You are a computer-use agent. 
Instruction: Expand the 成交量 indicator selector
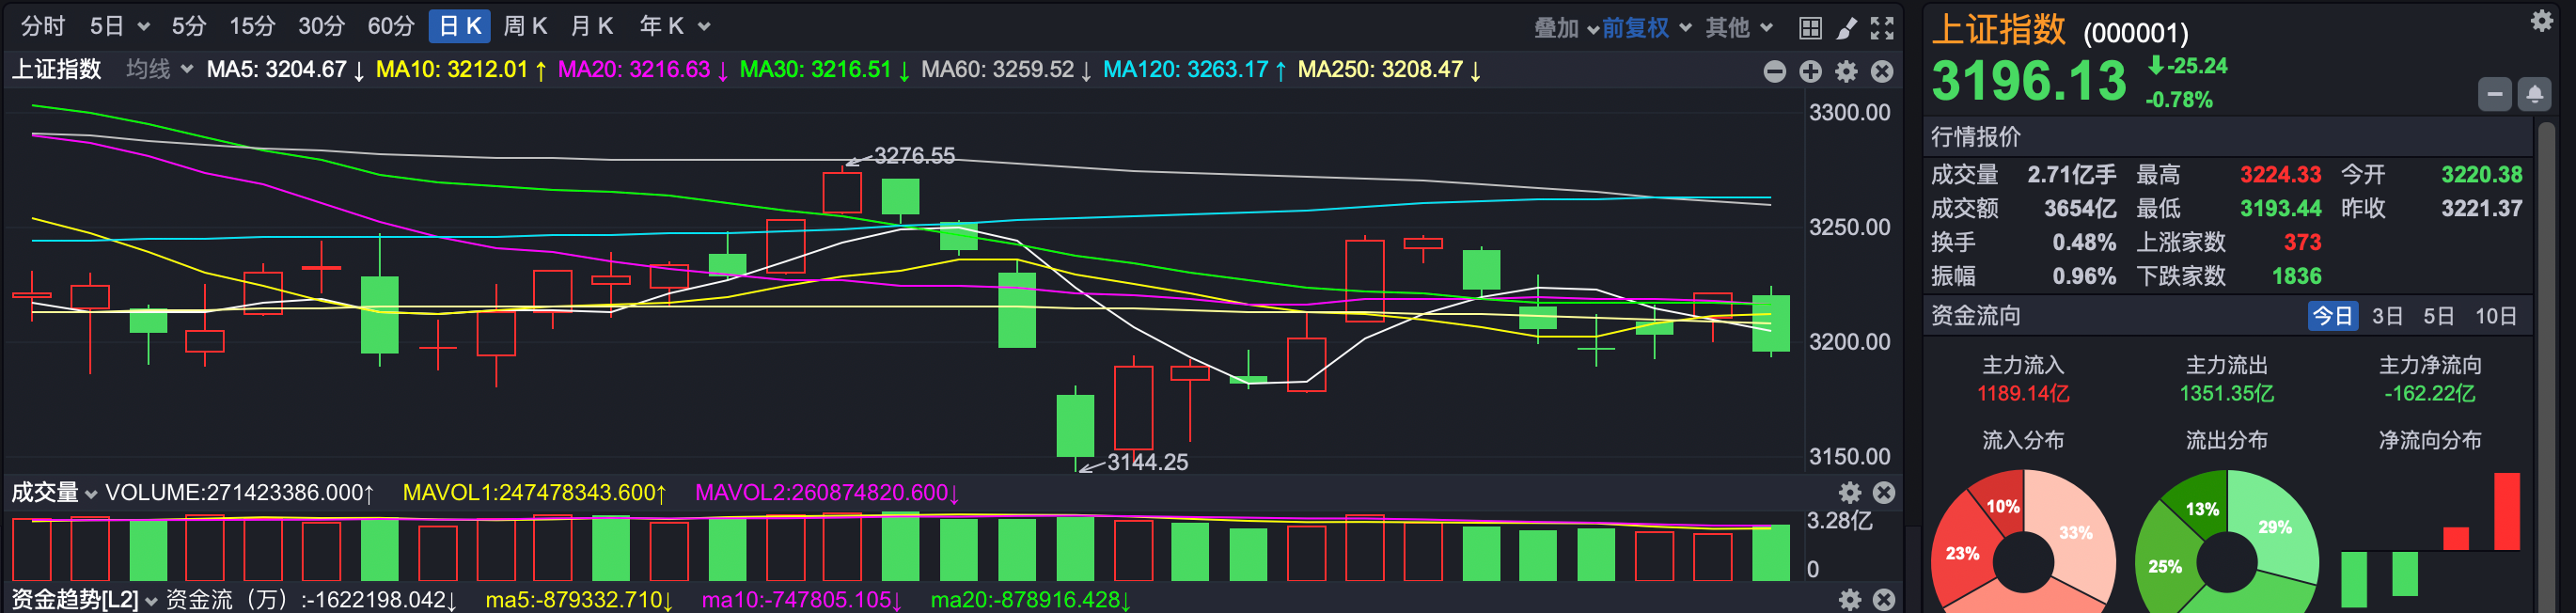pyautogui.click(x=54, y=492)
